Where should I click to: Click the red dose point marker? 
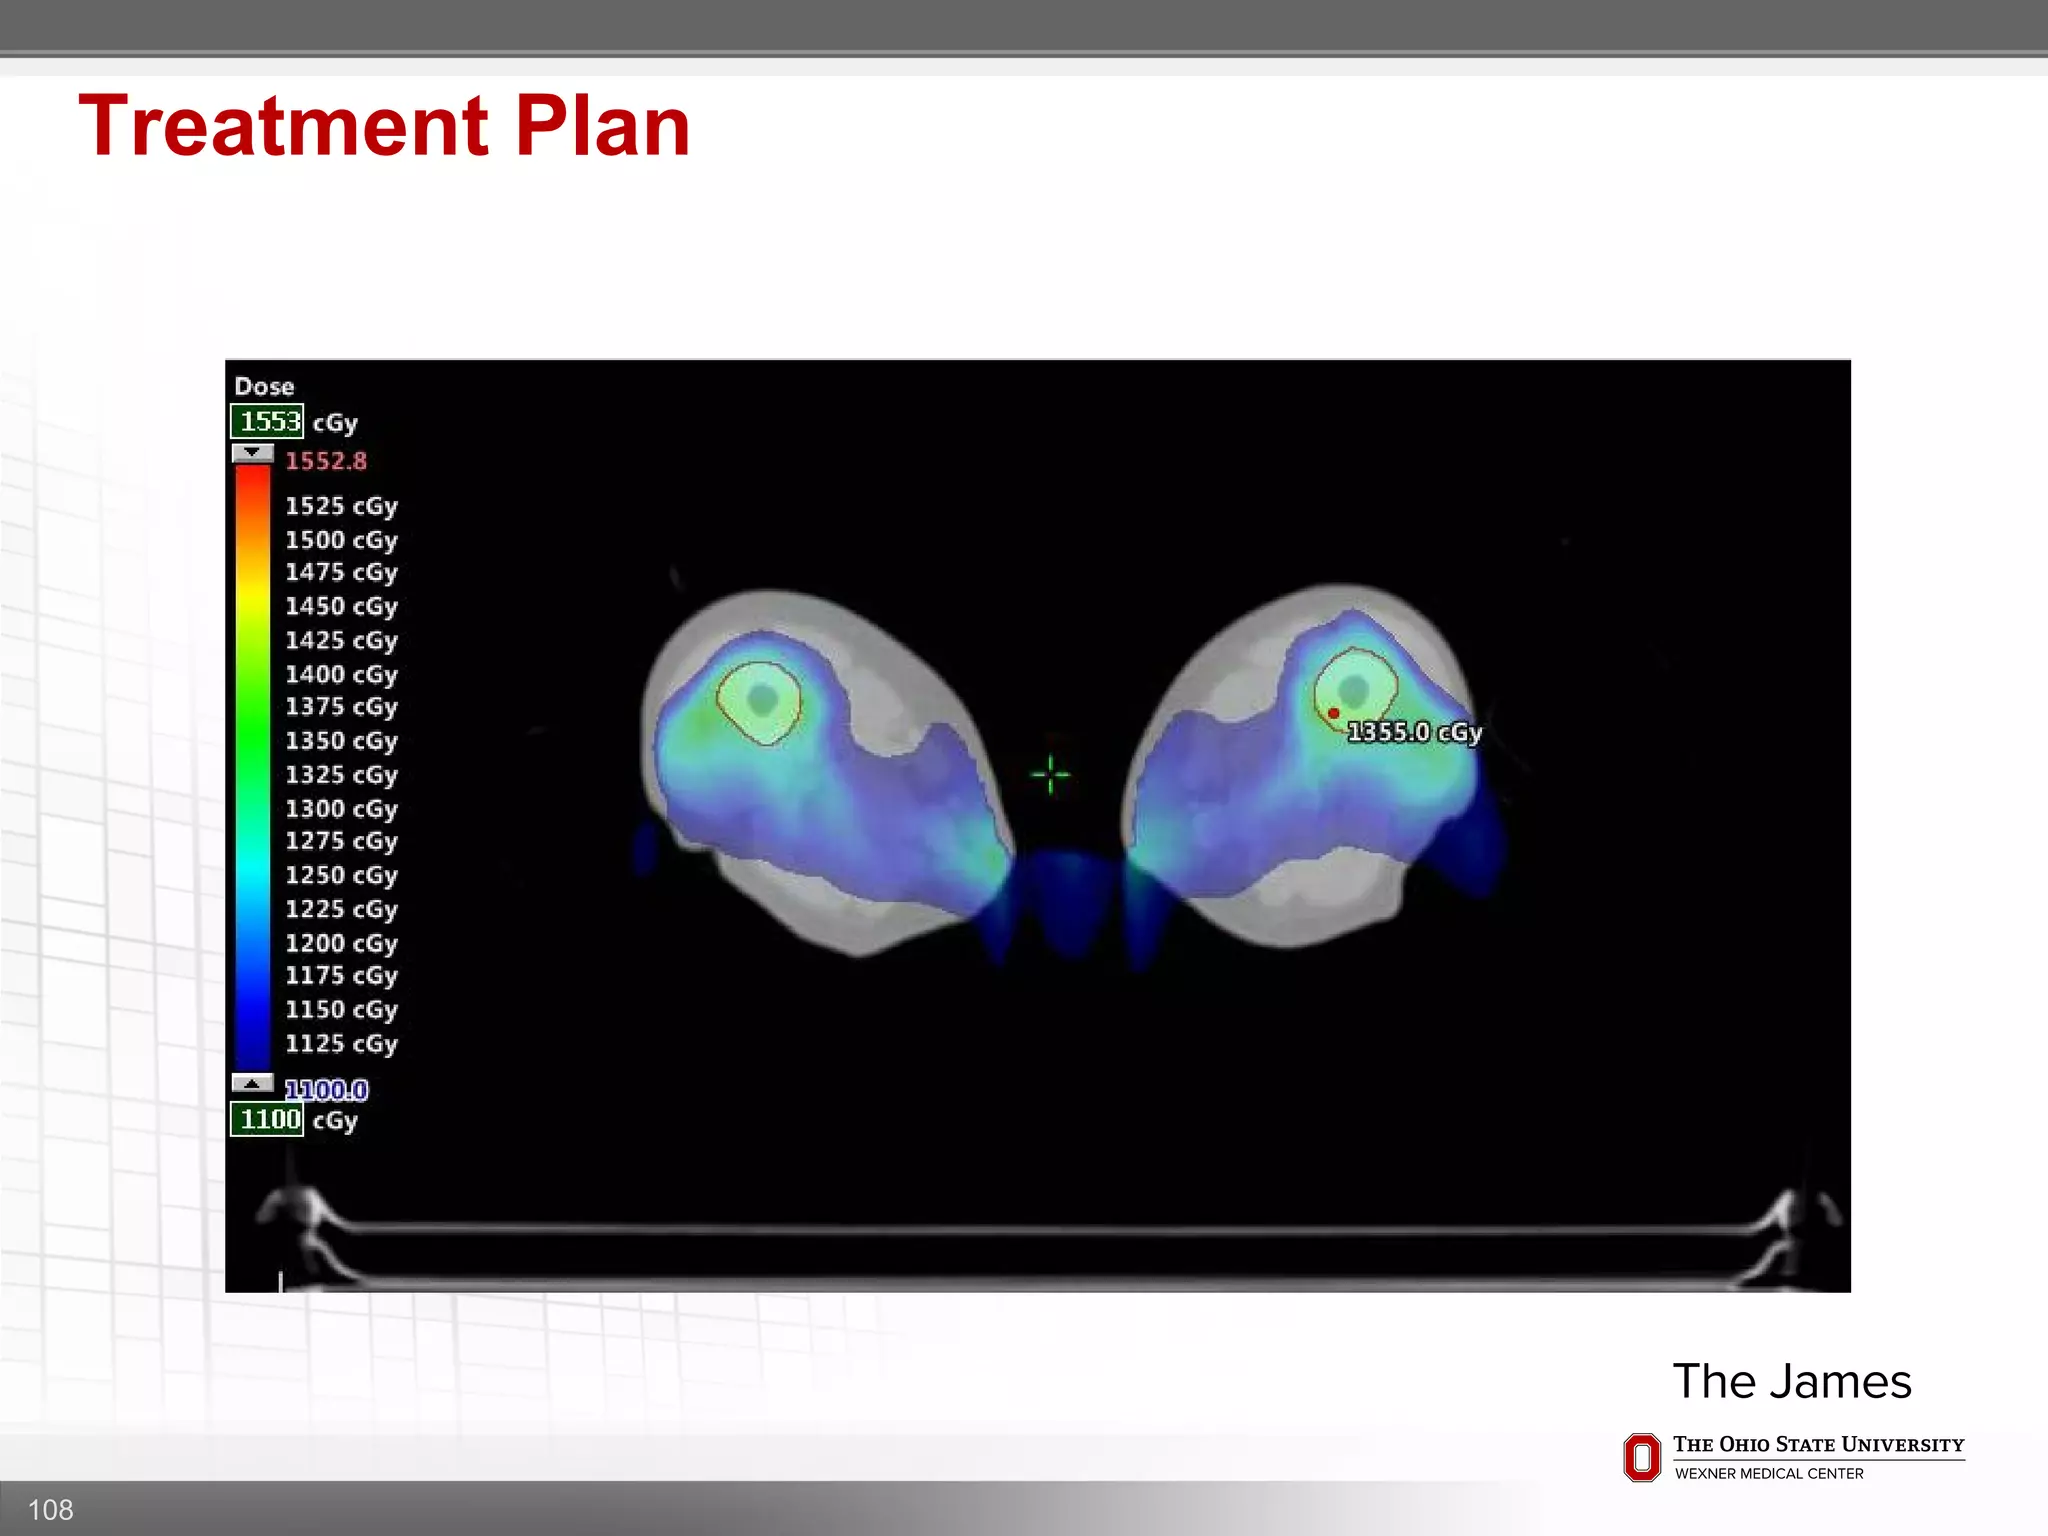pyautogui.click(x=1333, y=713)
